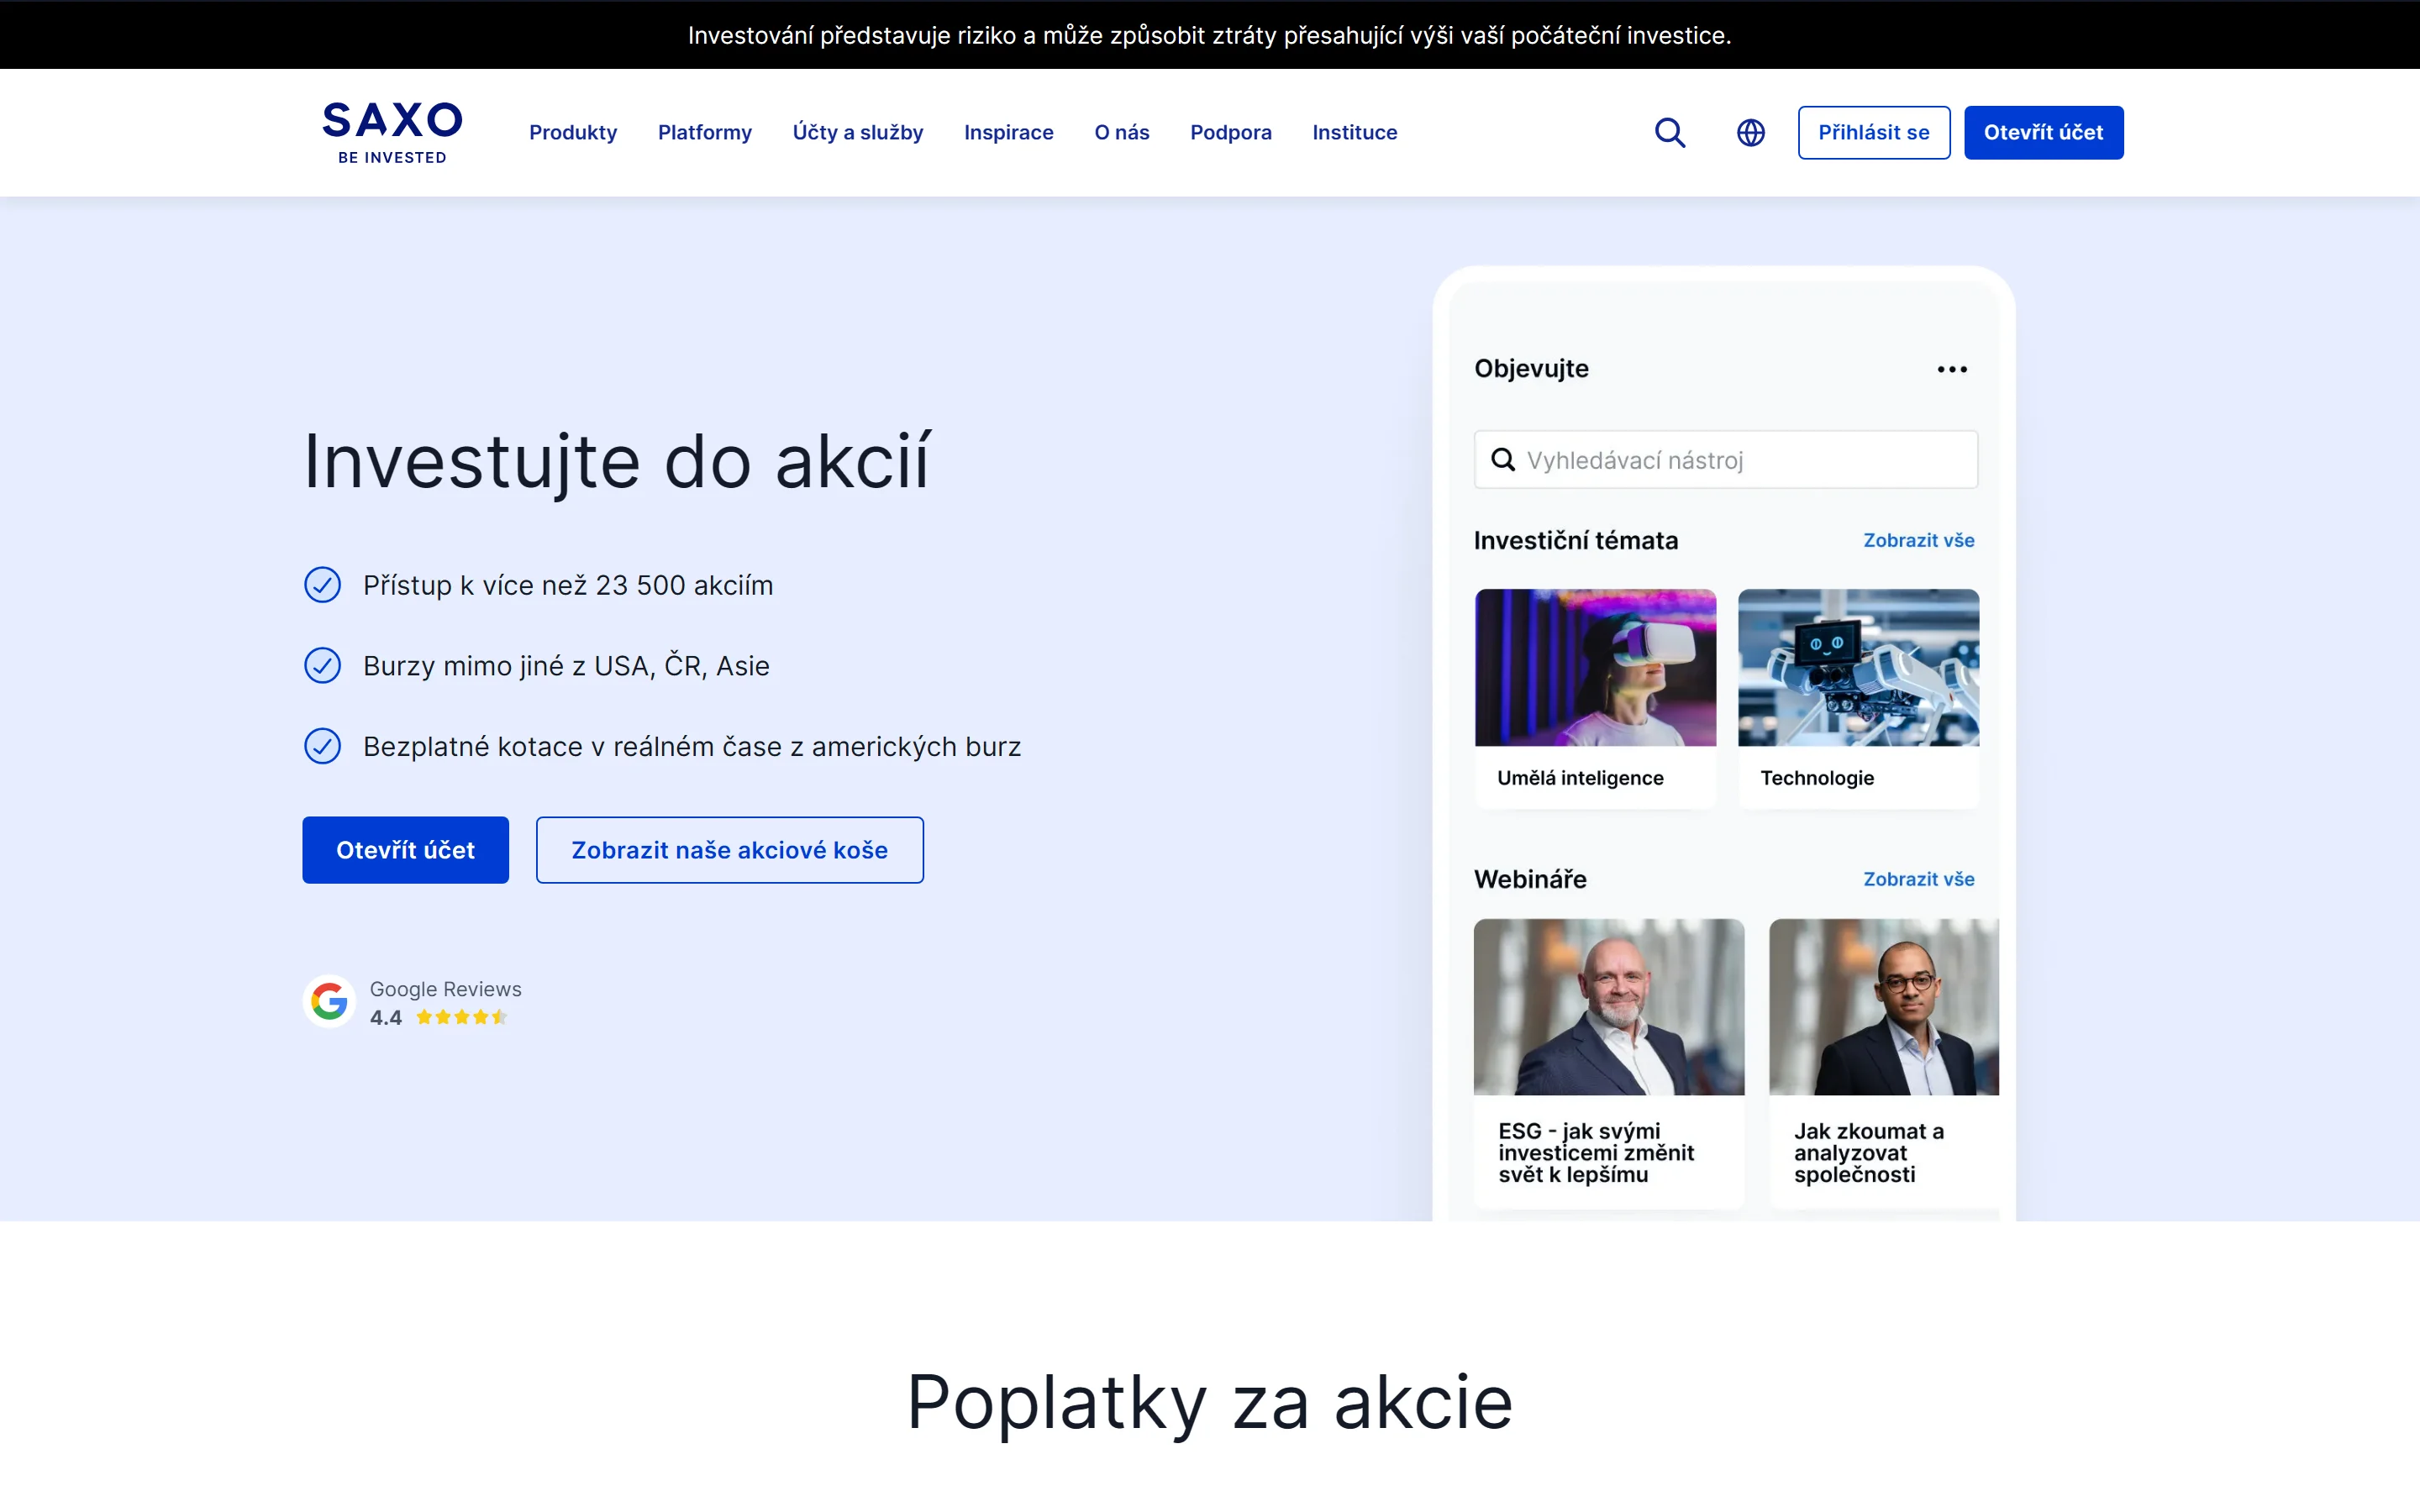Viewport: 2420px width, 1512px height.
Task: Click the checkmark icon next to Burzy mimo jiné
Action: coord(322,665)
